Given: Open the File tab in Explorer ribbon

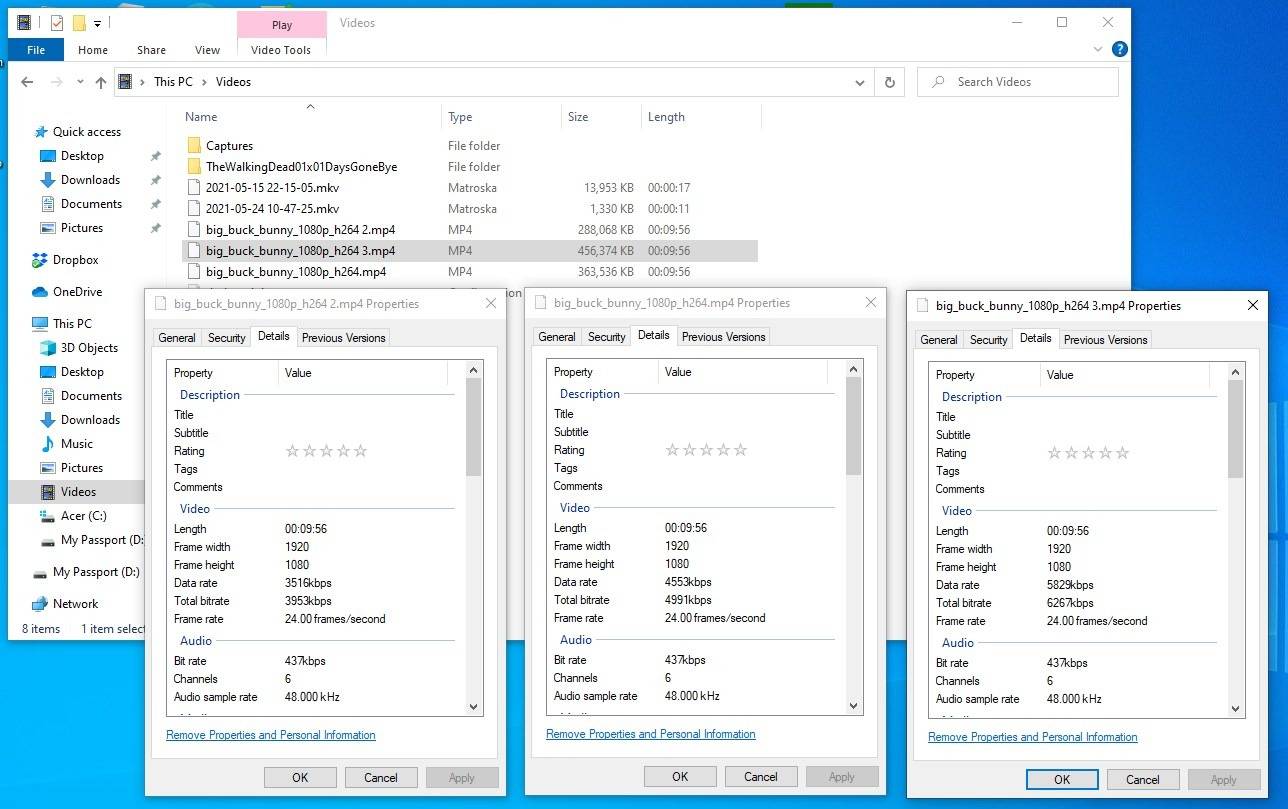Looking at the screenshot, I should point(36,50).
